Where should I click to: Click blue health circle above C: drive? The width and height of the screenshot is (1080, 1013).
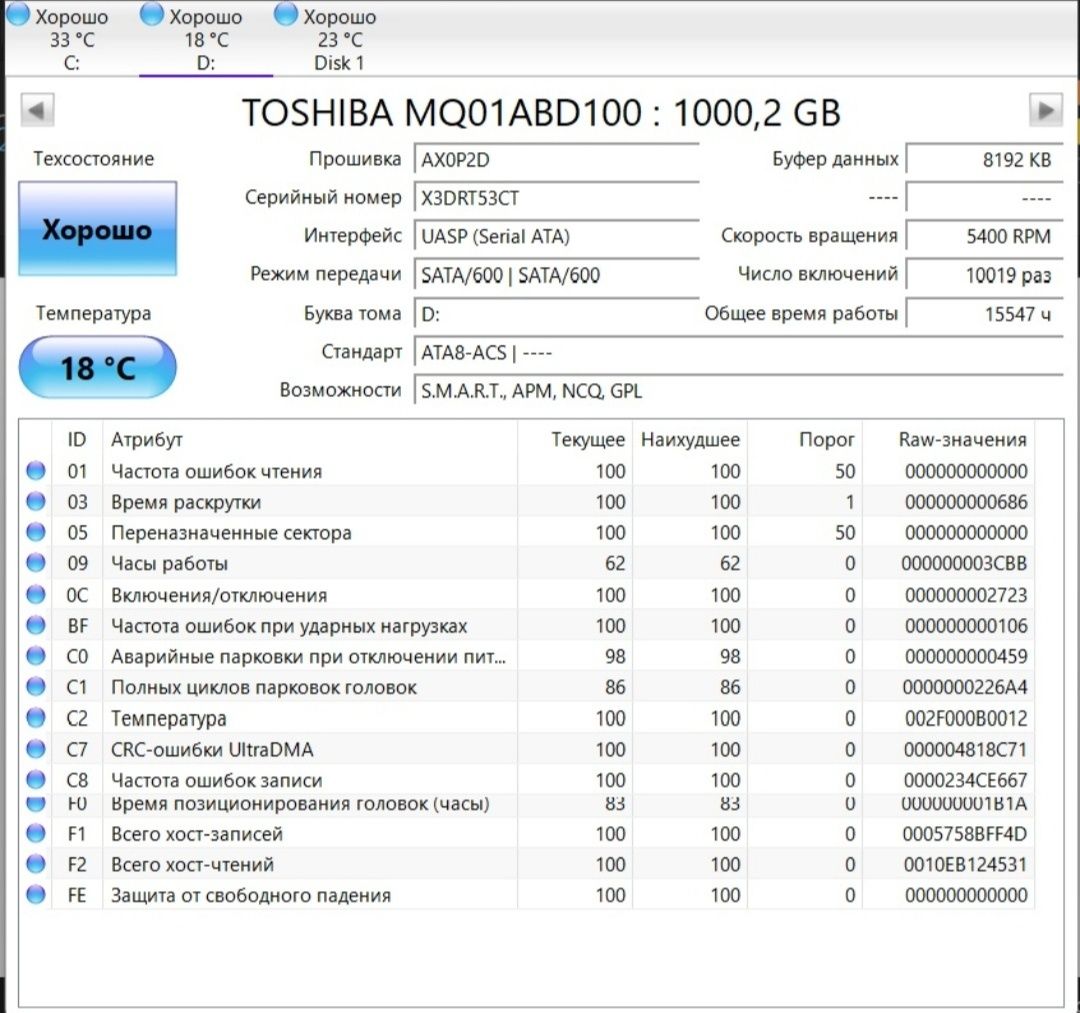[18, 14]
